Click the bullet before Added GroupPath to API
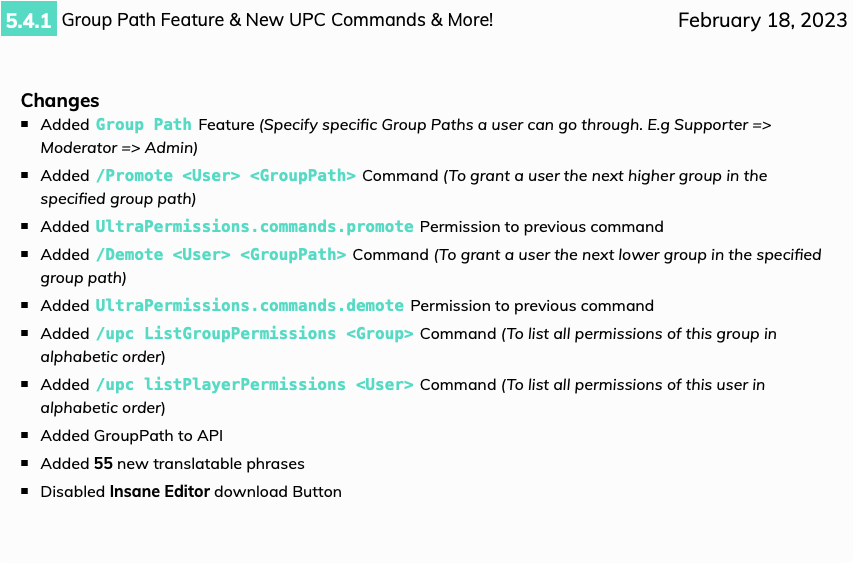 [x=24, y=435]
